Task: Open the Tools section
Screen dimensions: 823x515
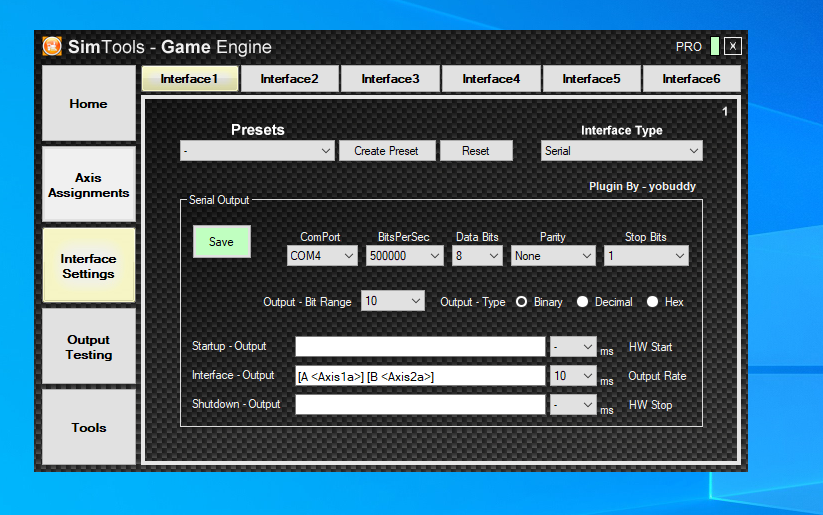Action: 89,427
